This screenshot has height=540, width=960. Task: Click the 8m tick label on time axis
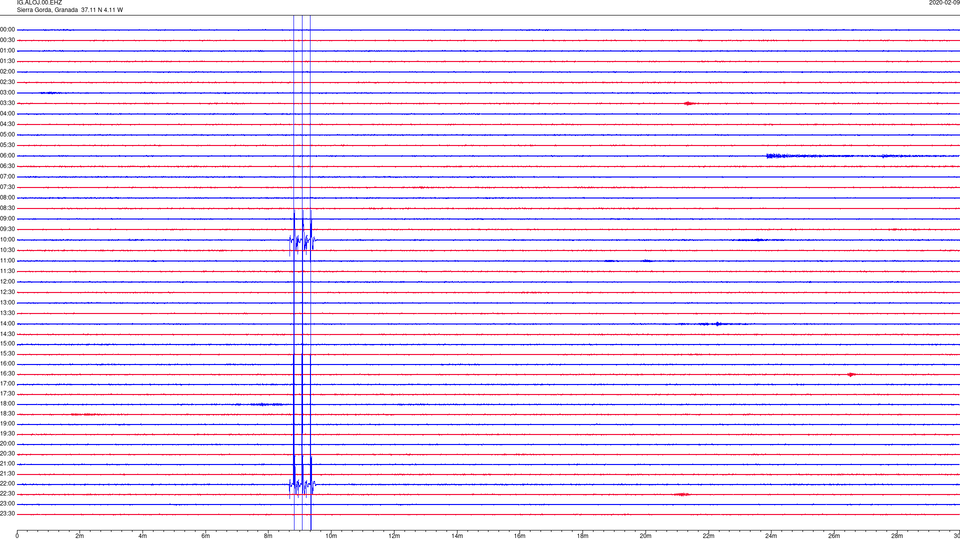click(x=268, y=536)
